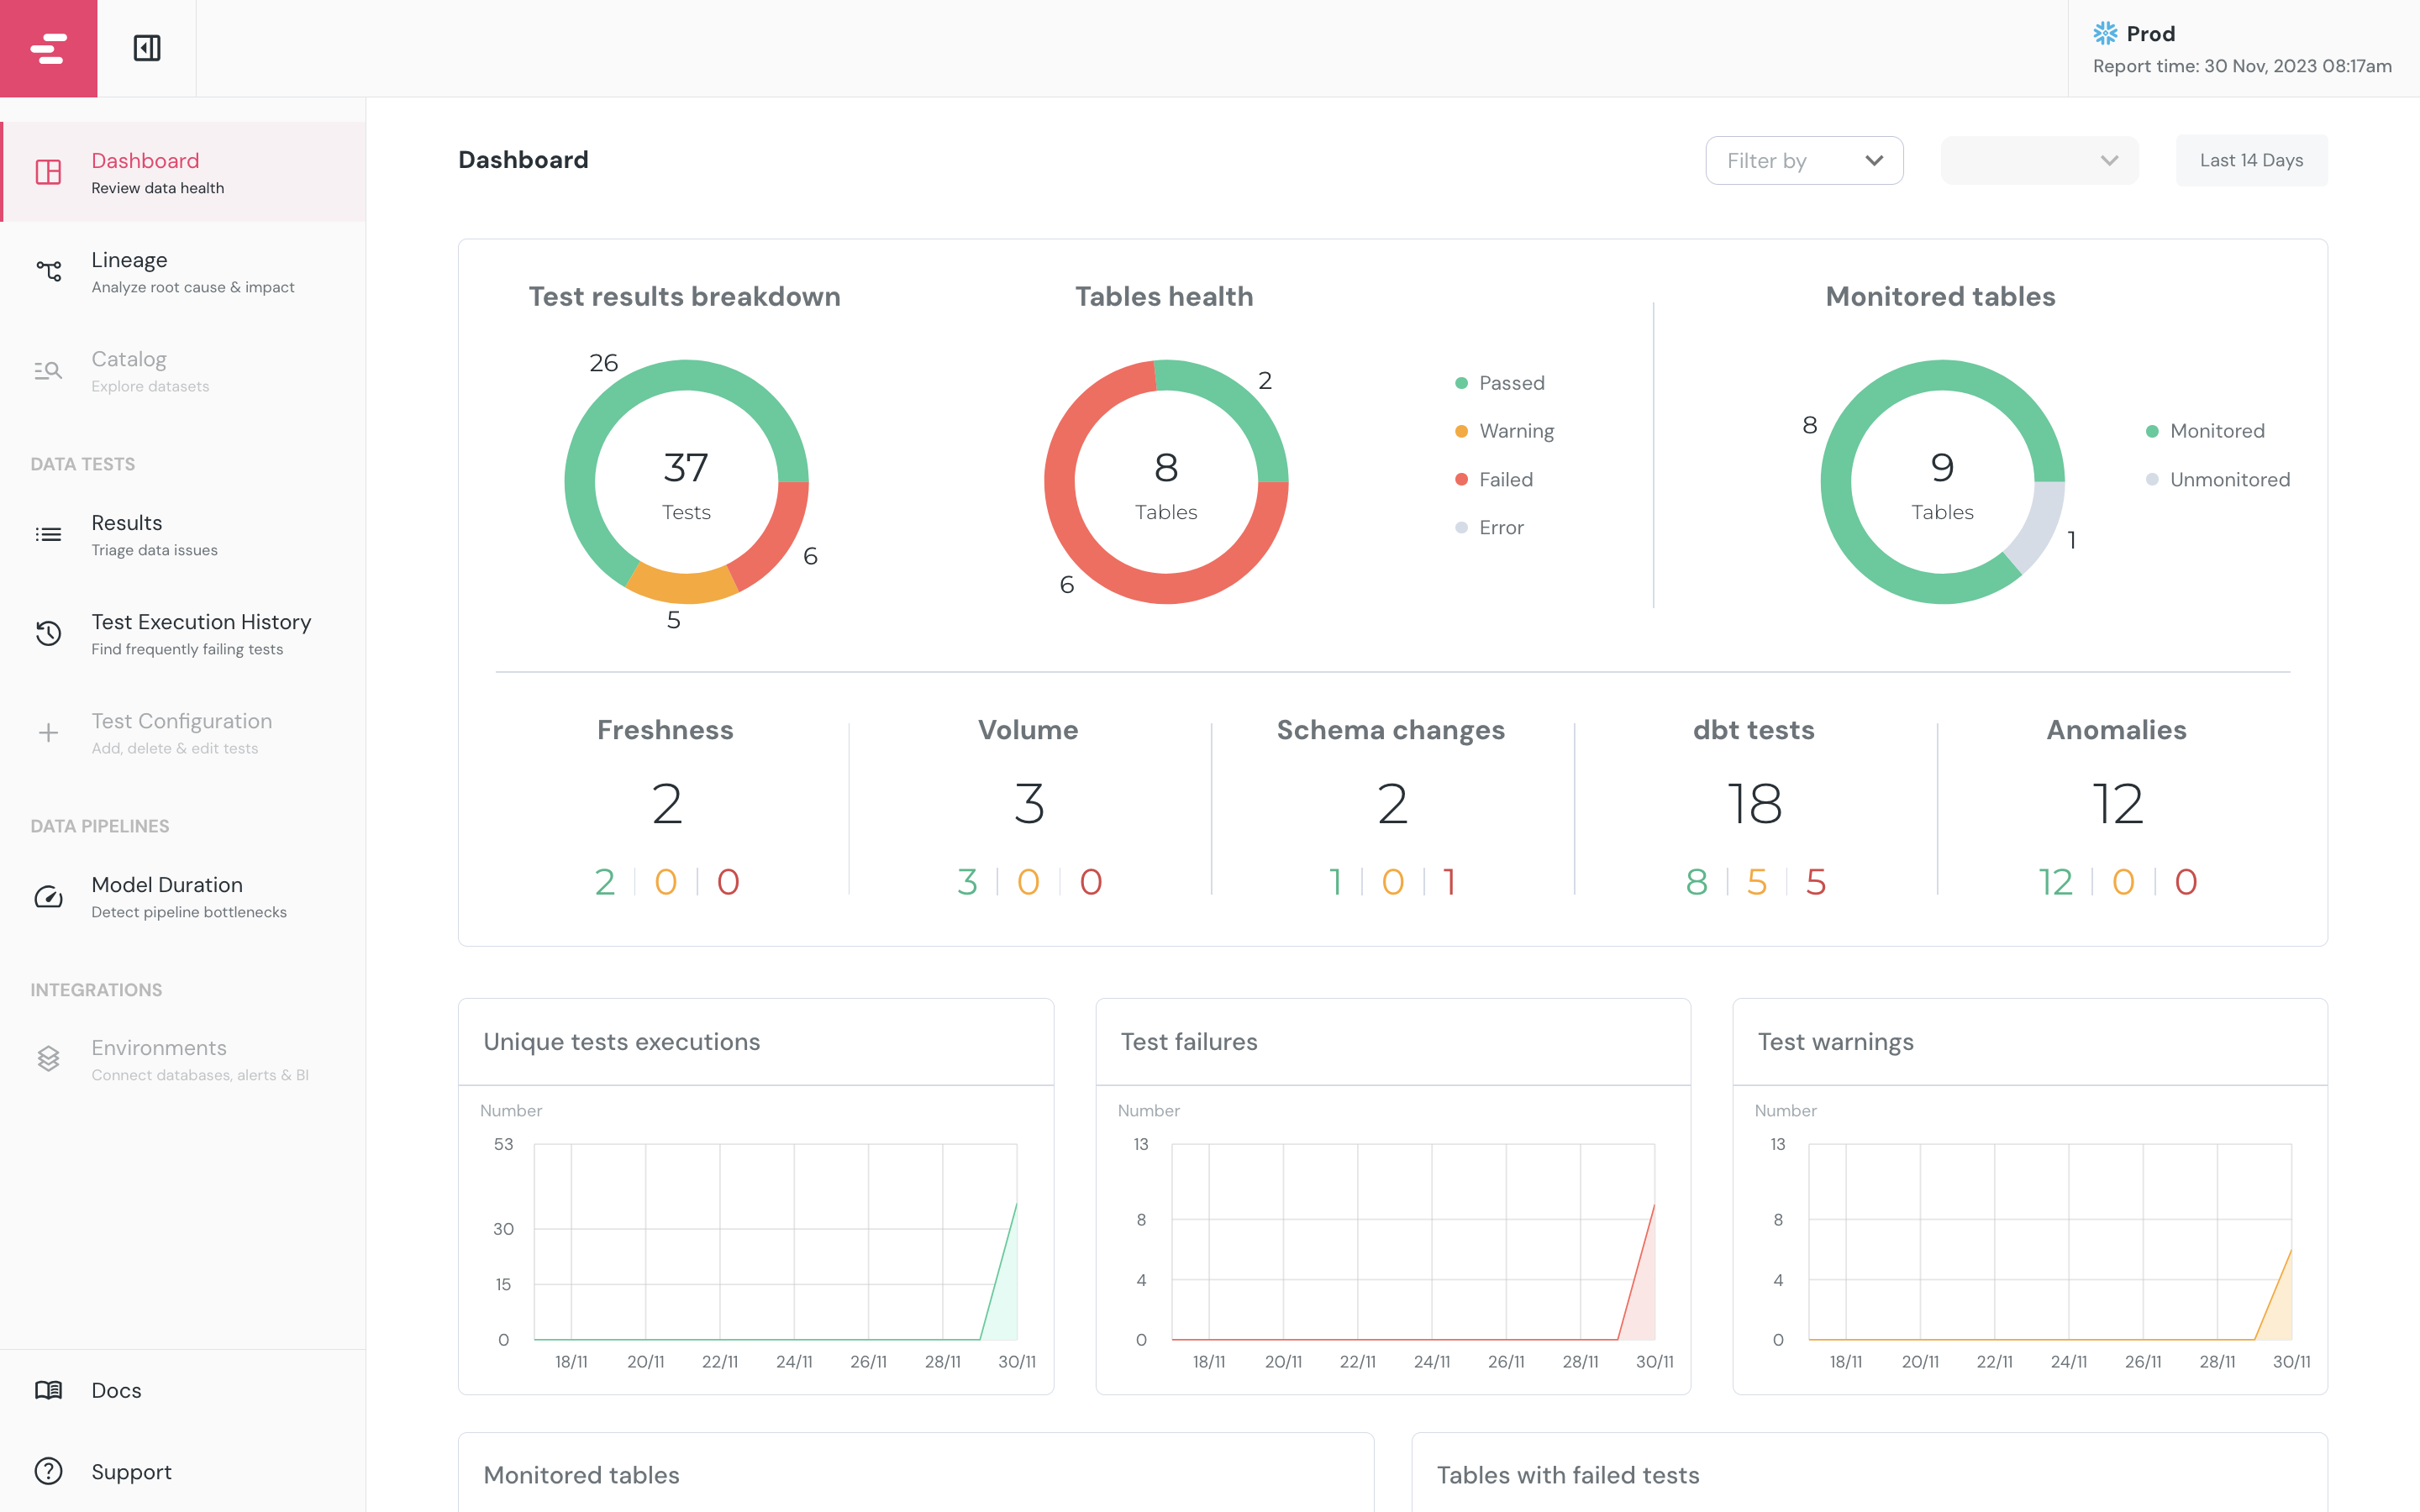Toggle the Passed legend entry

tap(1499, 383)
